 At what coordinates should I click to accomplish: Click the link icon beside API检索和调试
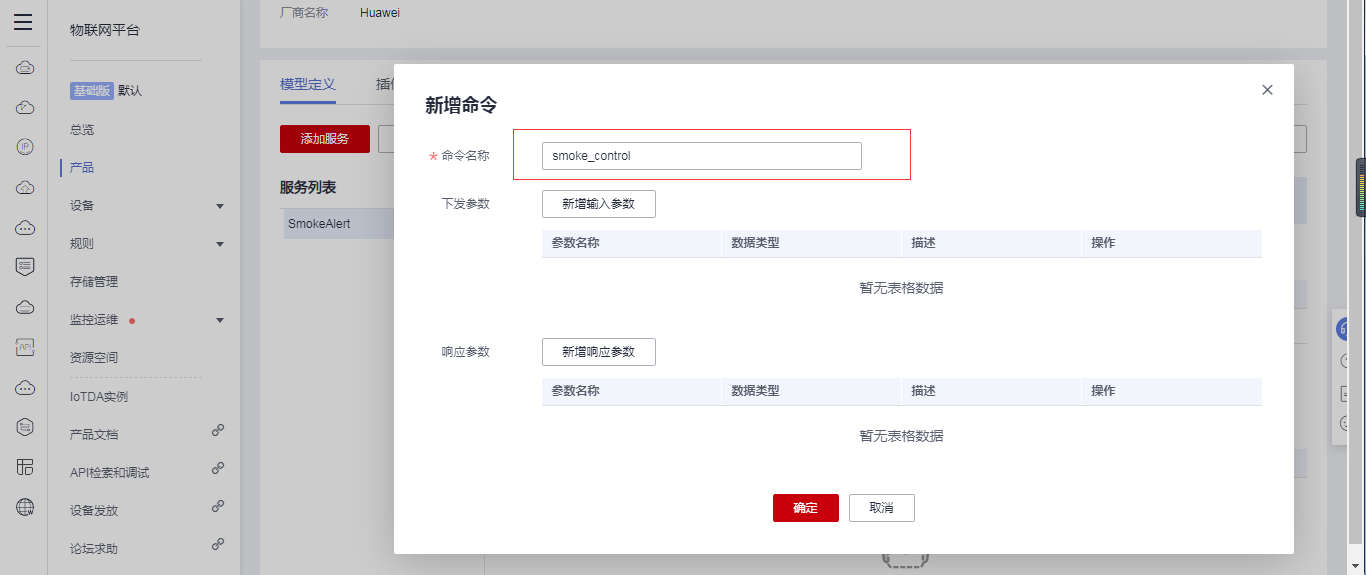click(217, 468)
